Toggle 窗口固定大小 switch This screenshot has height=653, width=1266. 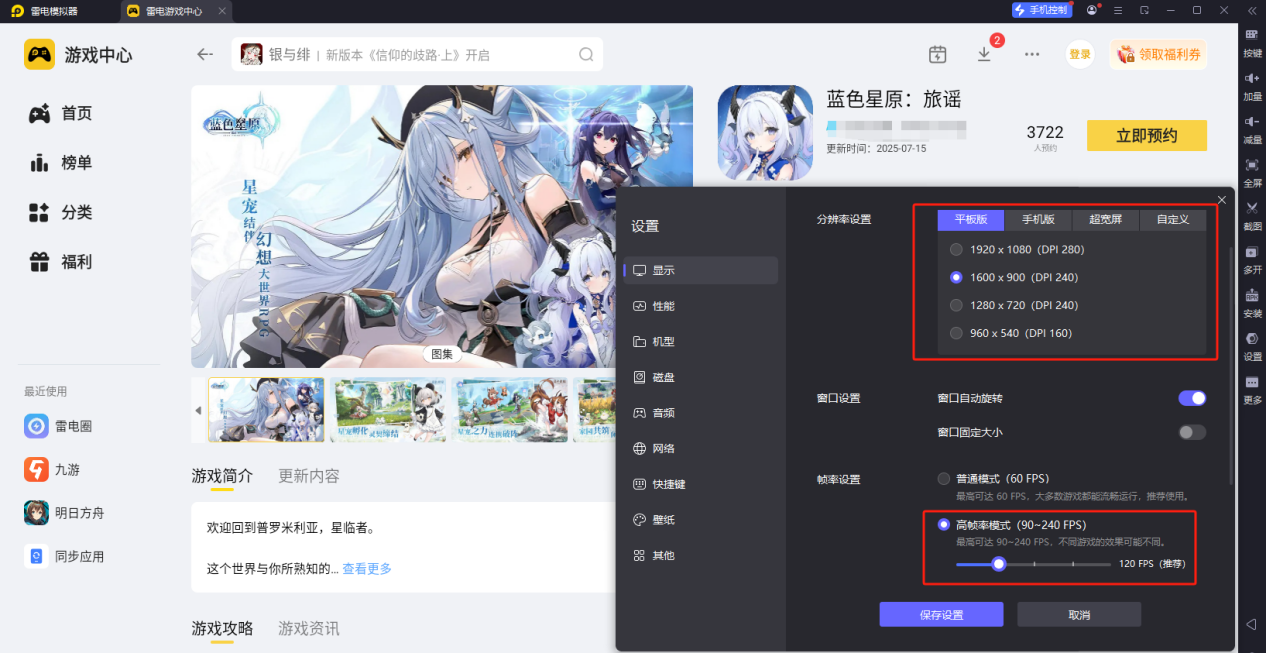[1192, 432]
